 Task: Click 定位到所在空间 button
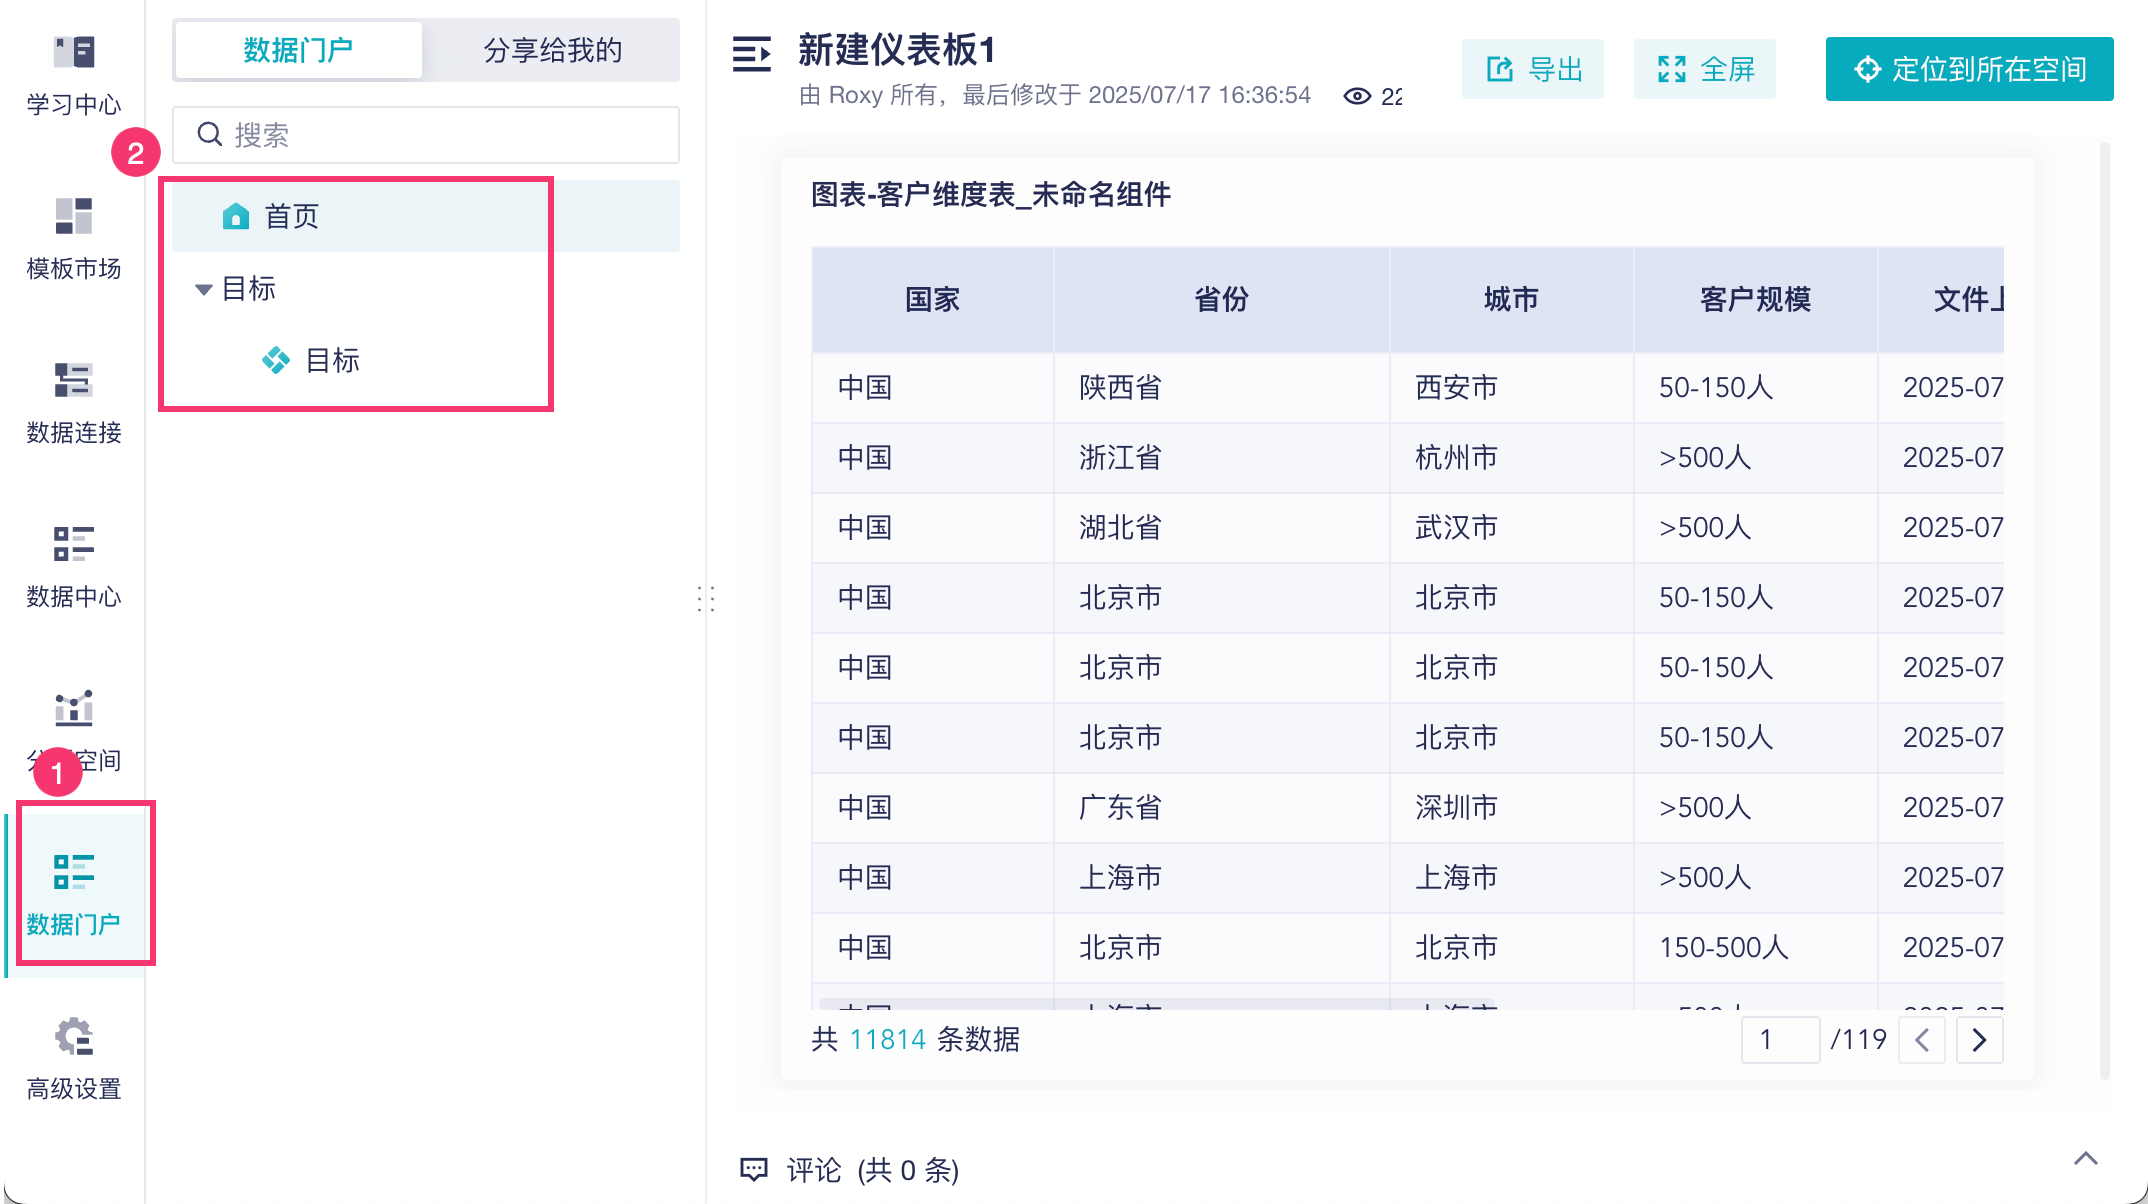click(x=1969, y=69)
